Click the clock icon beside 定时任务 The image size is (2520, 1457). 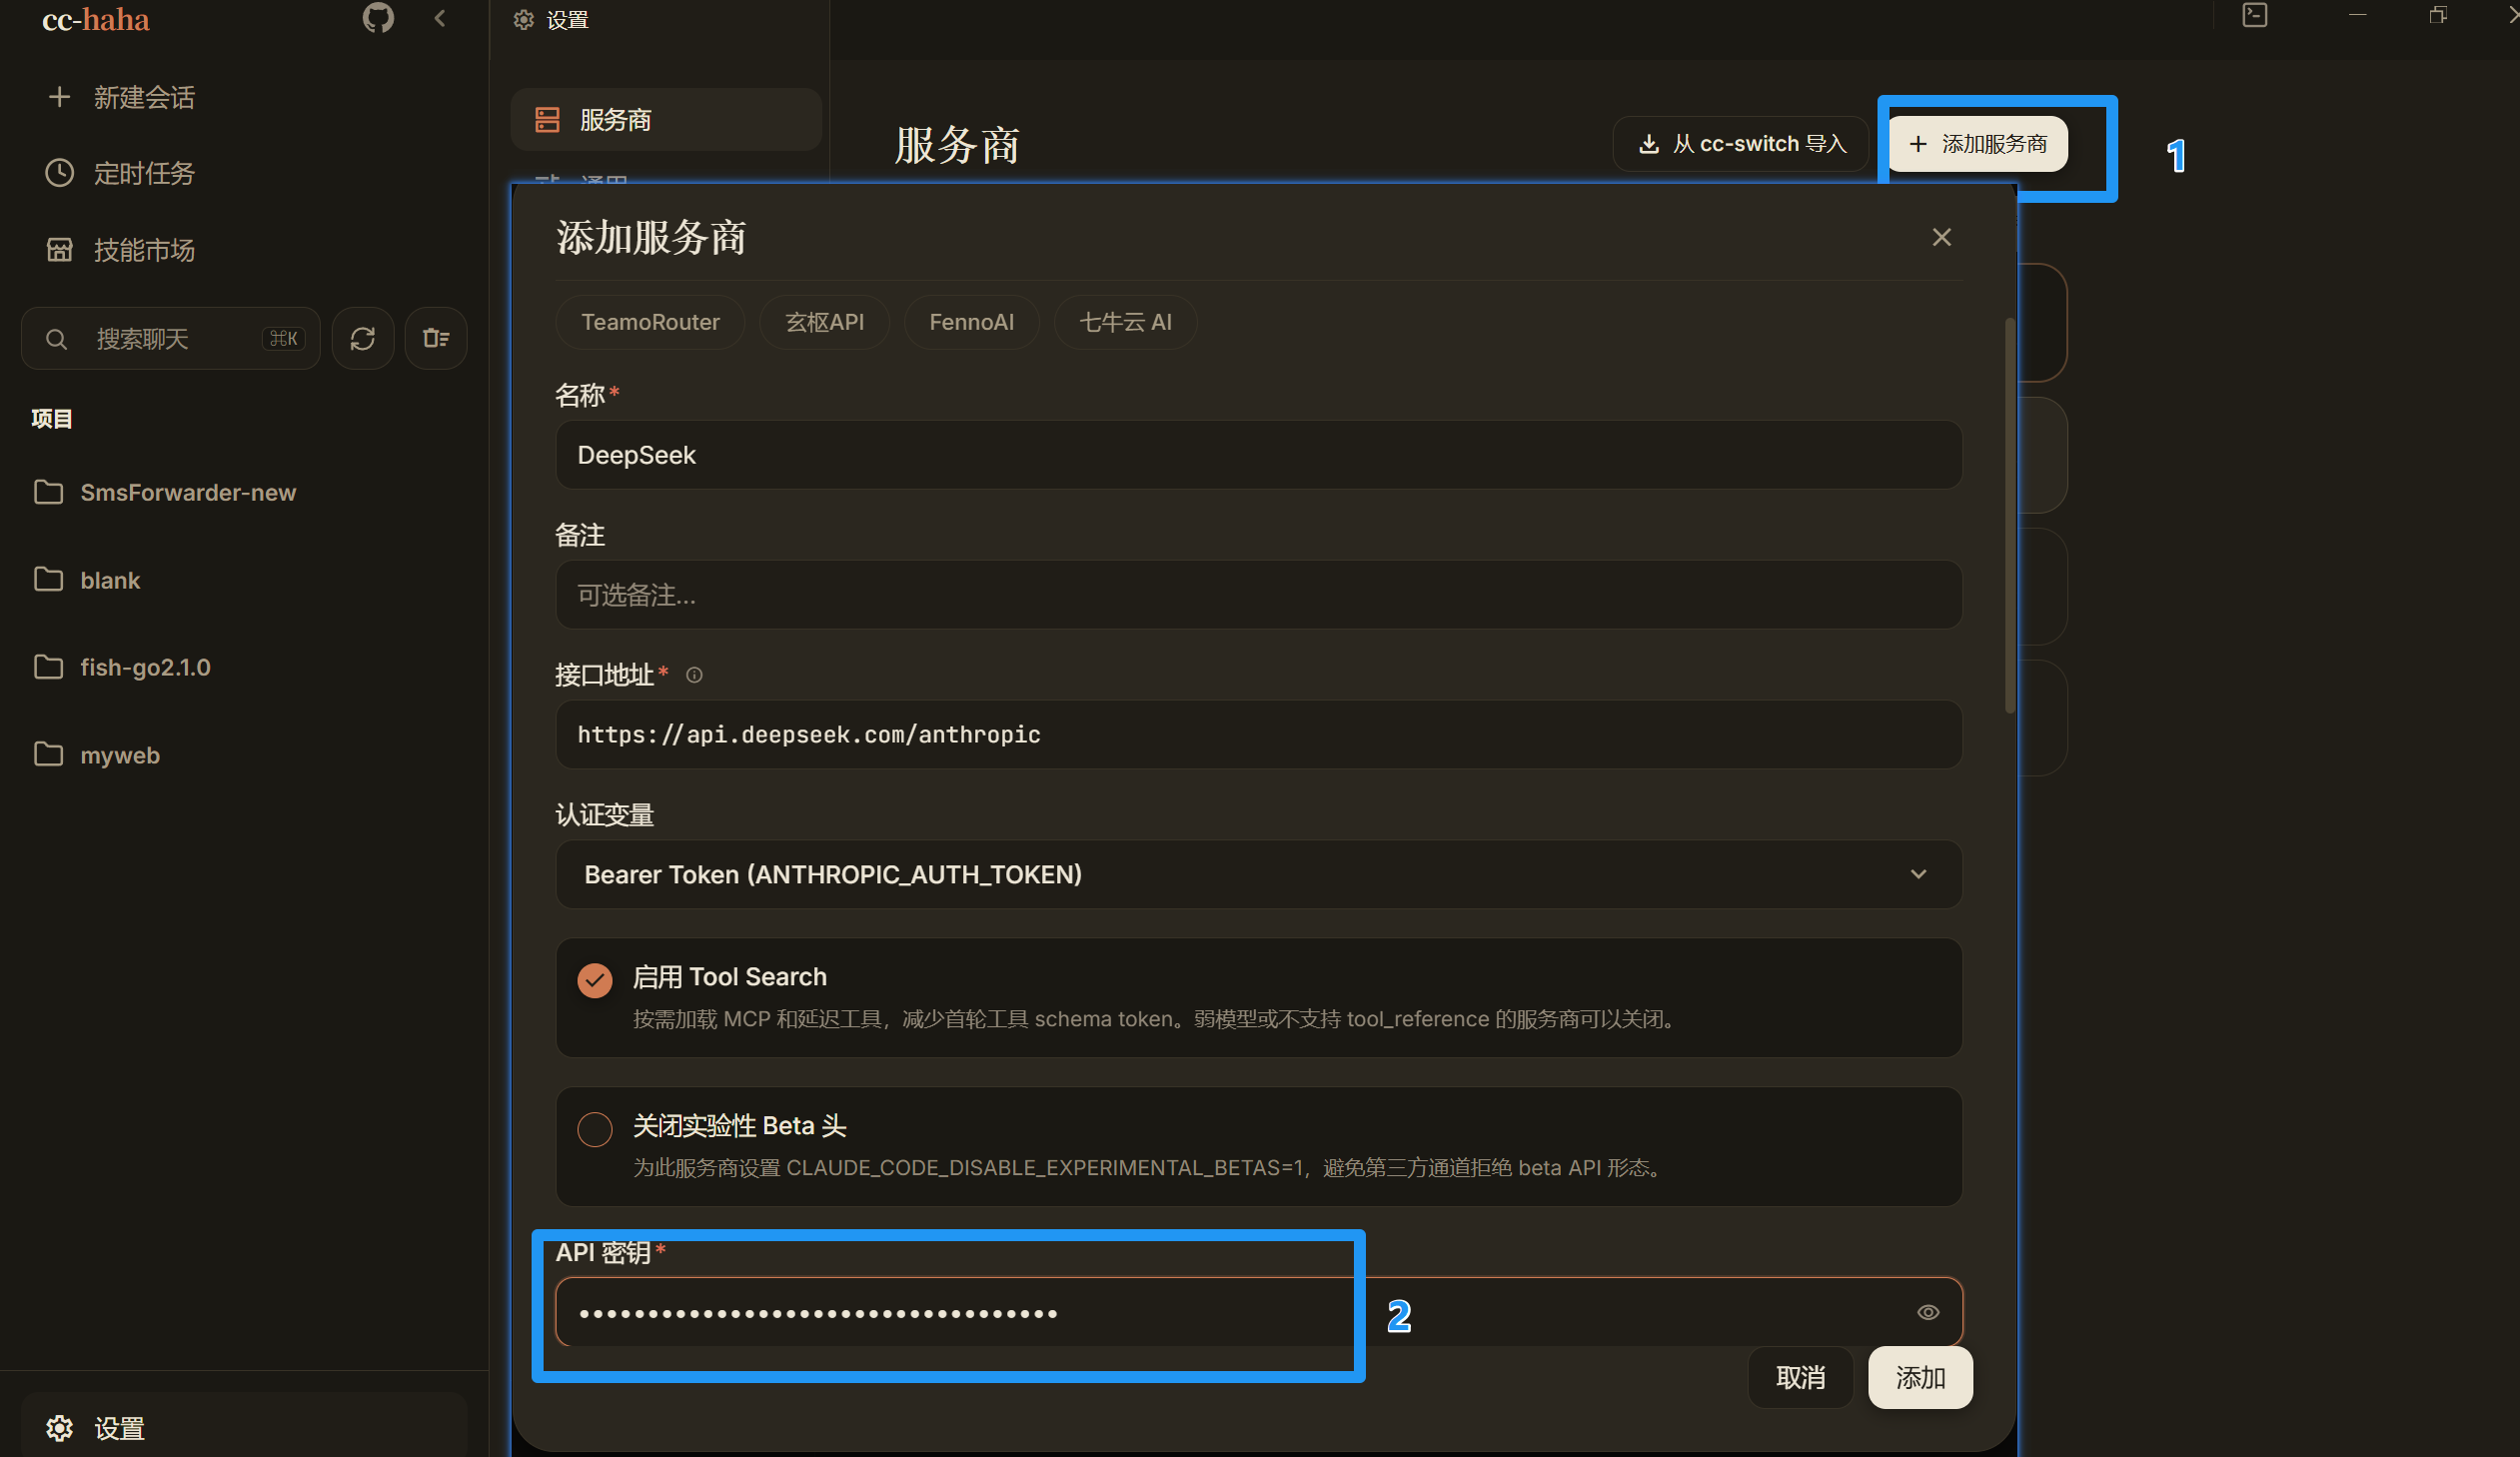coord(59,173)
